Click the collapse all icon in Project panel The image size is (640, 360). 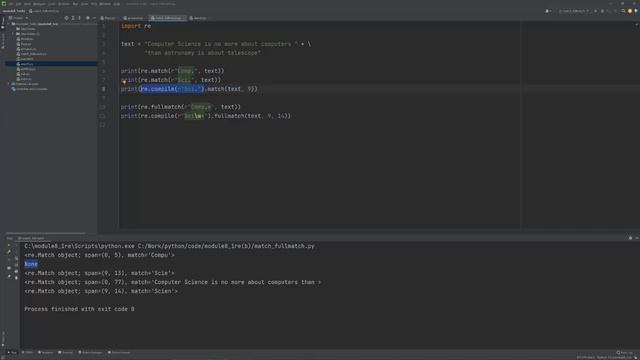pos(80,18)
